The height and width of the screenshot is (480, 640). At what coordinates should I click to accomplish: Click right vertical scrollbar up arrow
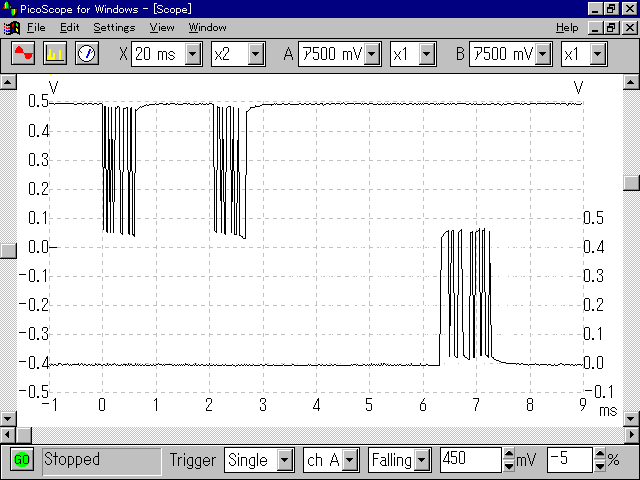pyautogui.click(x=631, y=82)
